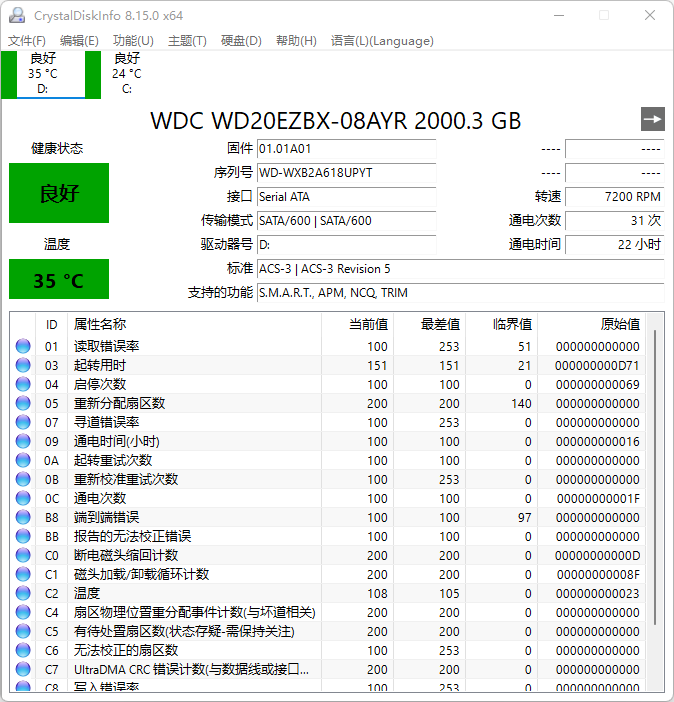This screenshot has height=702, width=674.
Task: Click the SMART list vertical scrollbar
Action: 655,477
